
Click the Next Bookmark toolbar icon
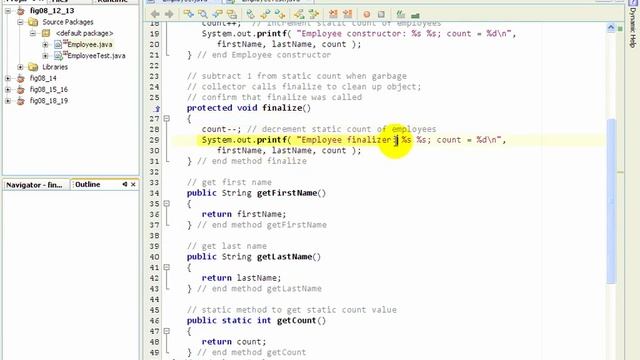point(265,14)
